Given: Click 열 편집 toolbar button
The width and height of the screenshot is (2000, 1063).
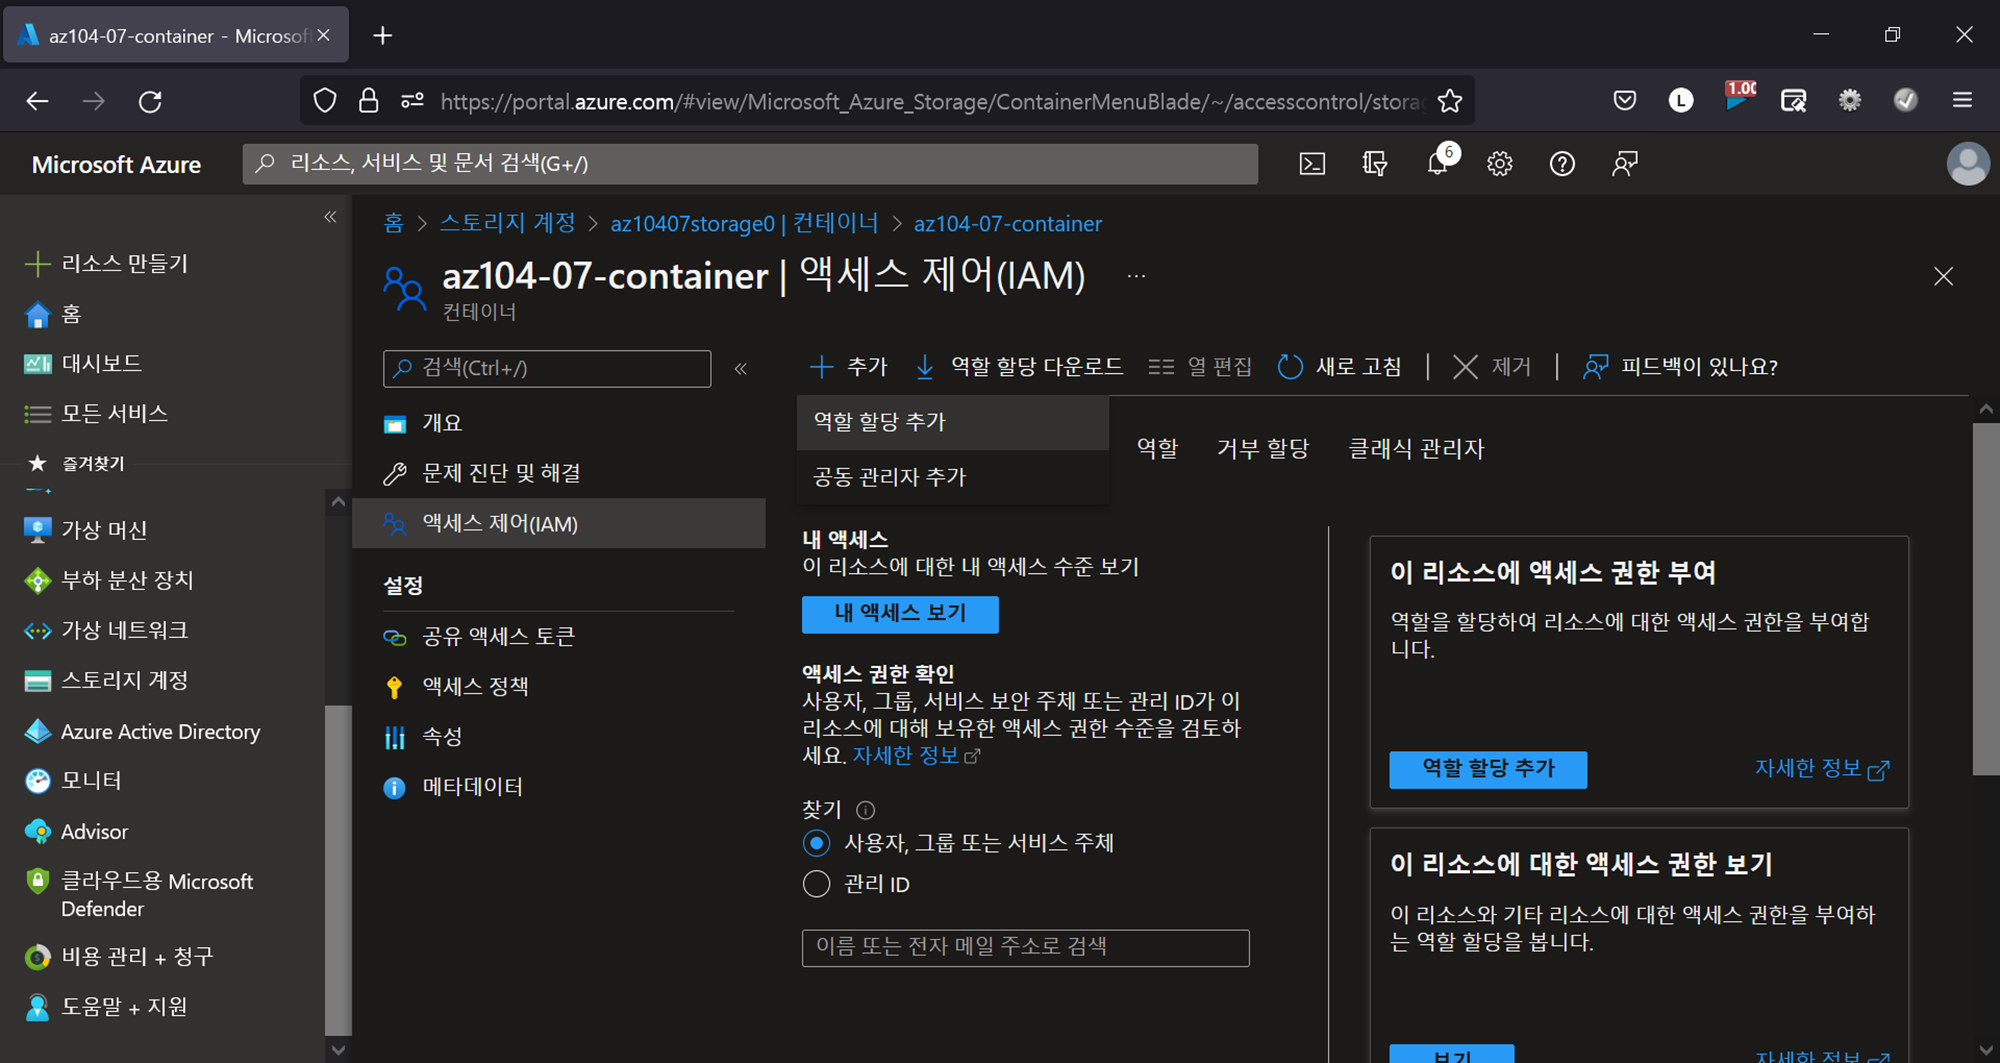Looking at the screenshot, I should [x=1200, y=367].
